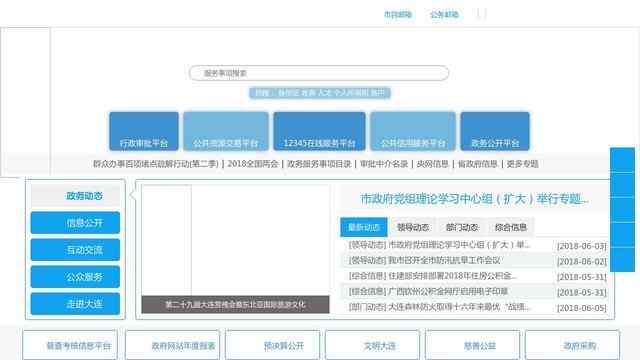
Task: Open the 政府网站年度报表 button
Action: tap(172, 346)
